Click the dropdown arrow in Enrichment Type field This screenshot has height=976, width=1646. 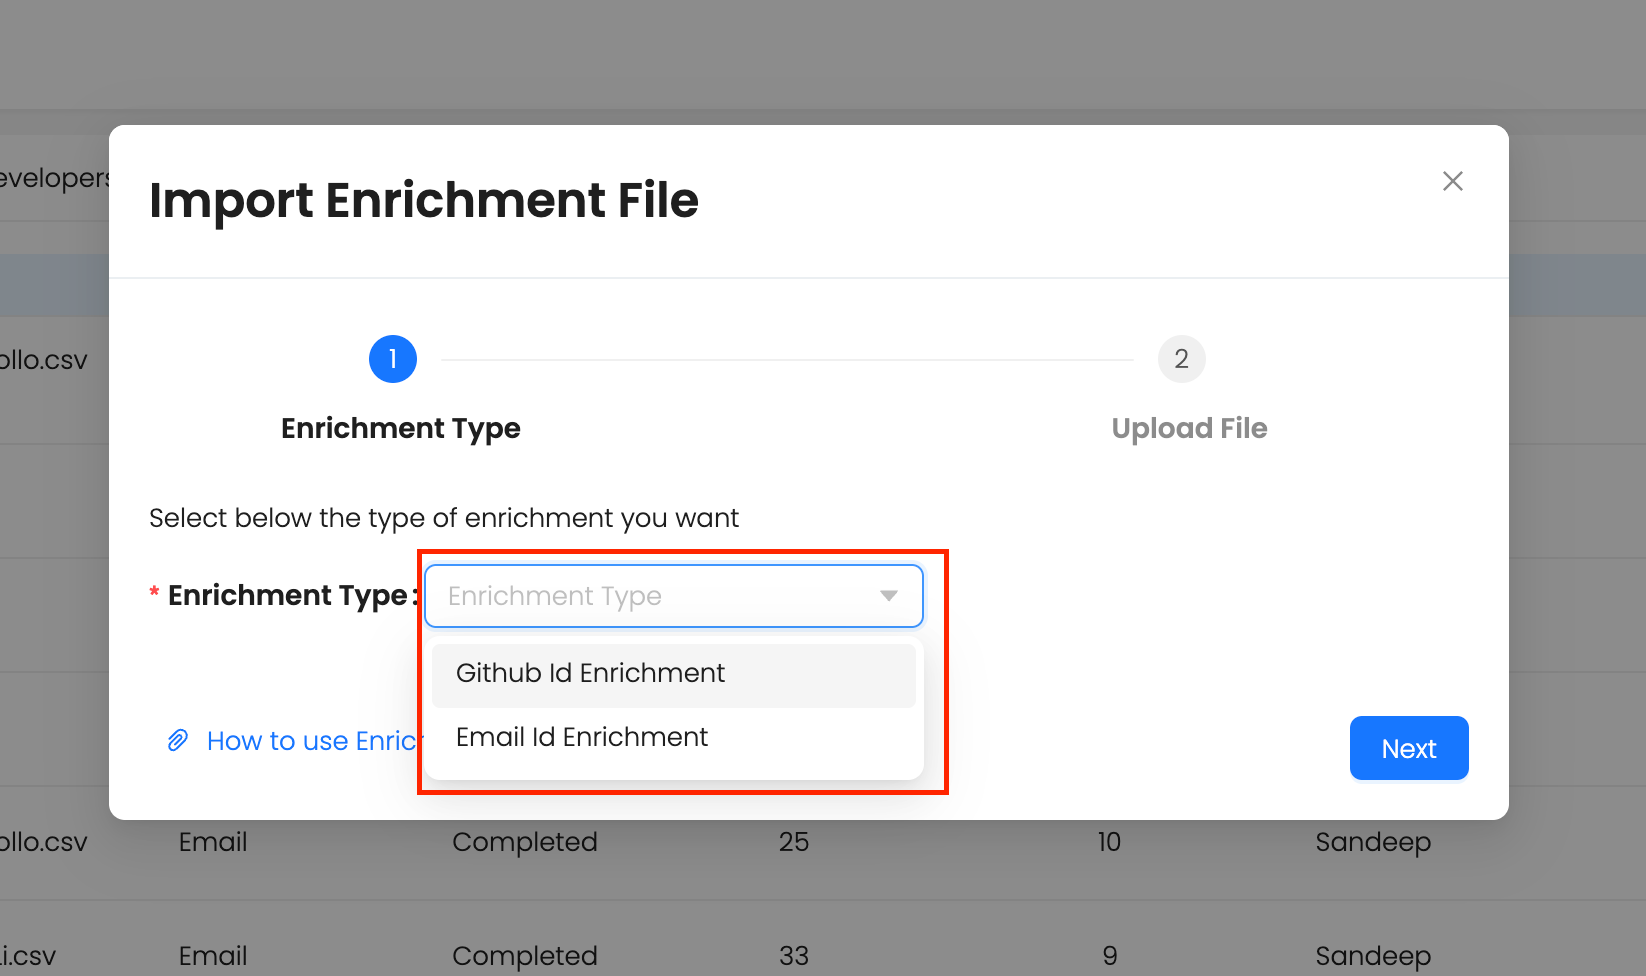[x=888, y=596]
